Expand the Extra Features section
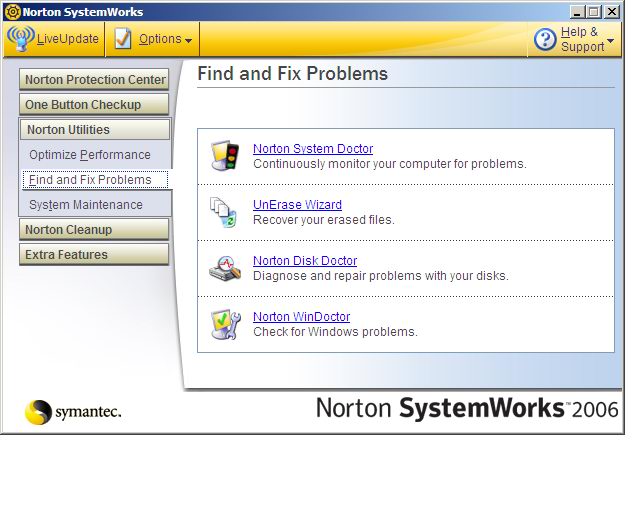Image resolution: width=640 pixels, height=512 pixels. click(x=94, y=254)
